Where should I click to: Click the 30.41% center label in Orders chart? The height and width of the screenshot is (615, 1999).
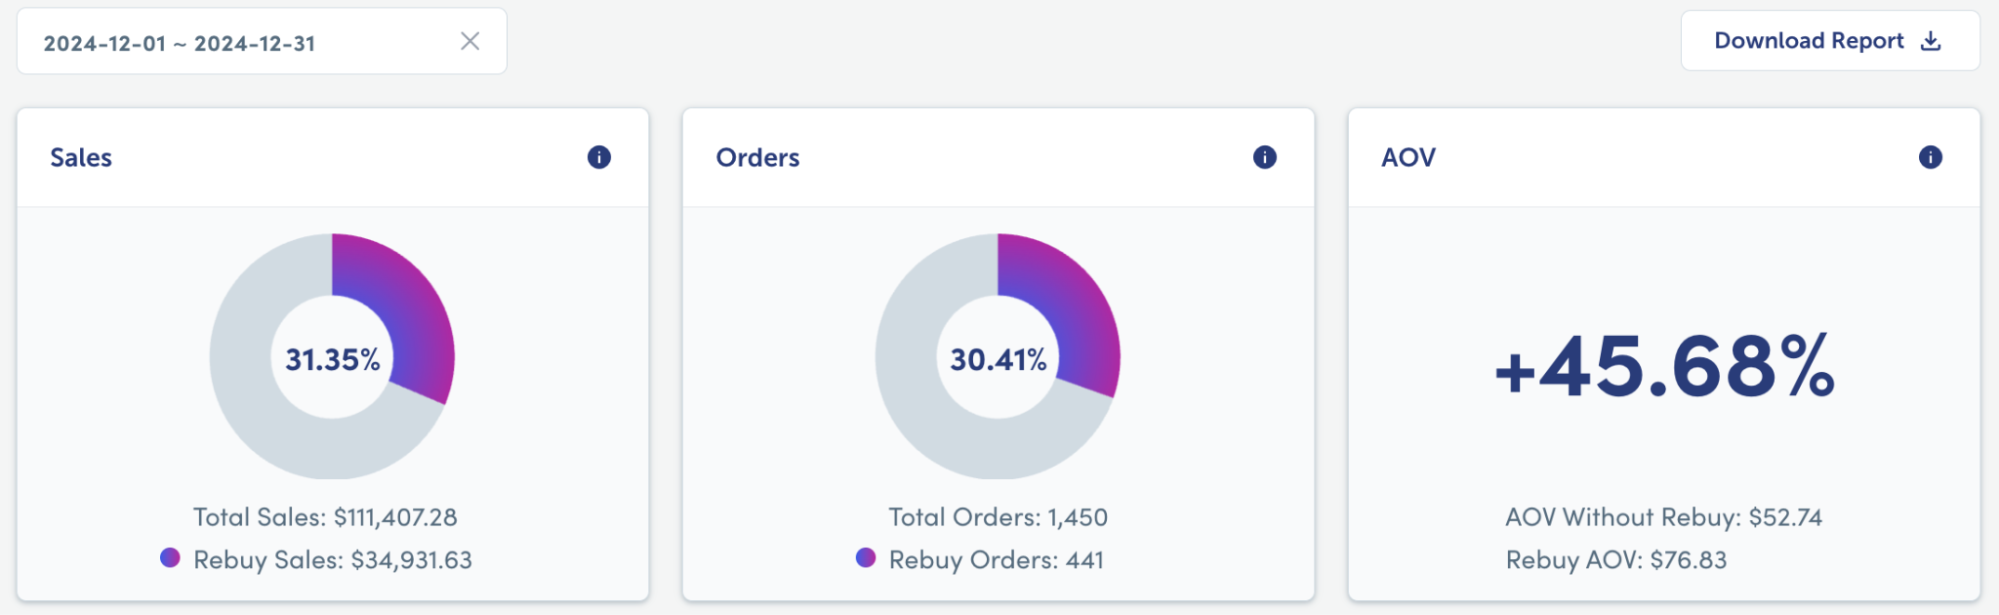tap(998, 359)
